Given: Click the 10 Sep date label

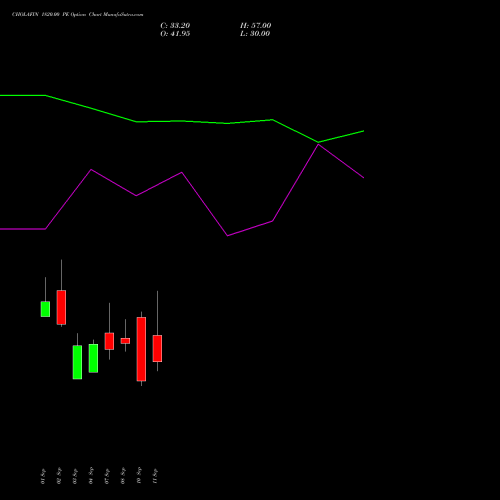Looking at the screenshot, I should point(139,476).
